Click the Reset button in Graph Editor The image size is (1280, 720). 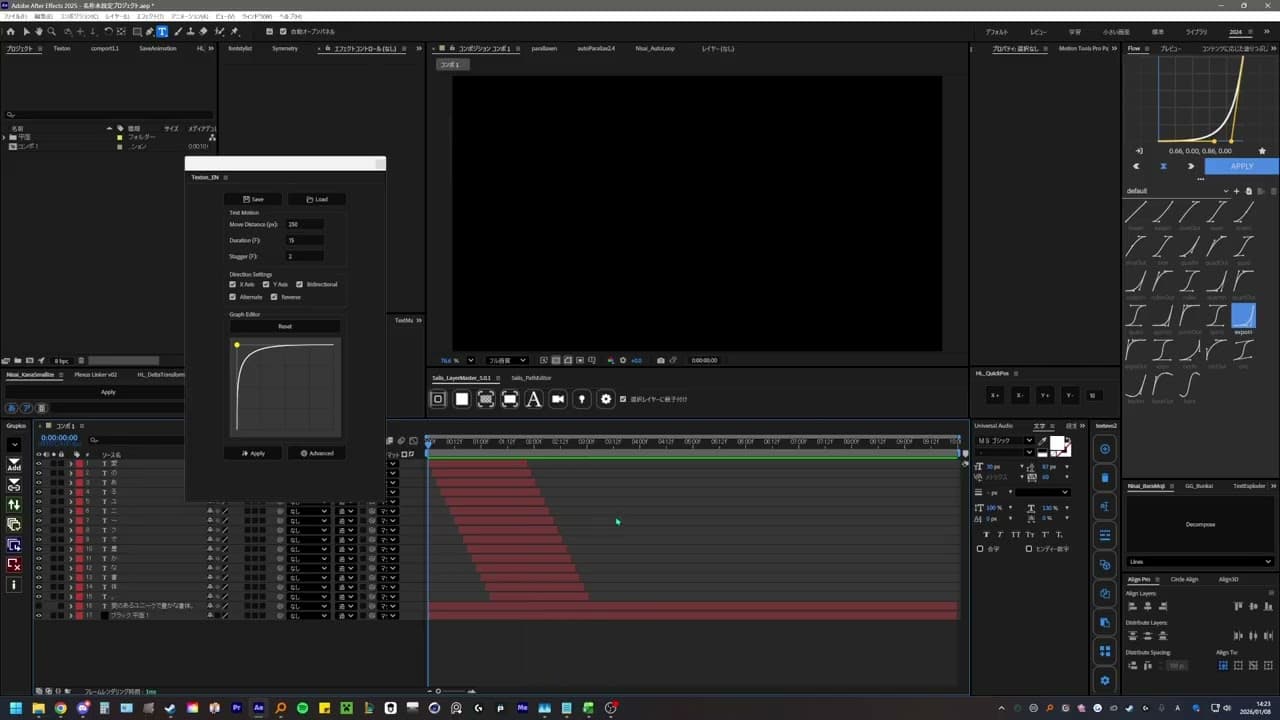[285, 326]
